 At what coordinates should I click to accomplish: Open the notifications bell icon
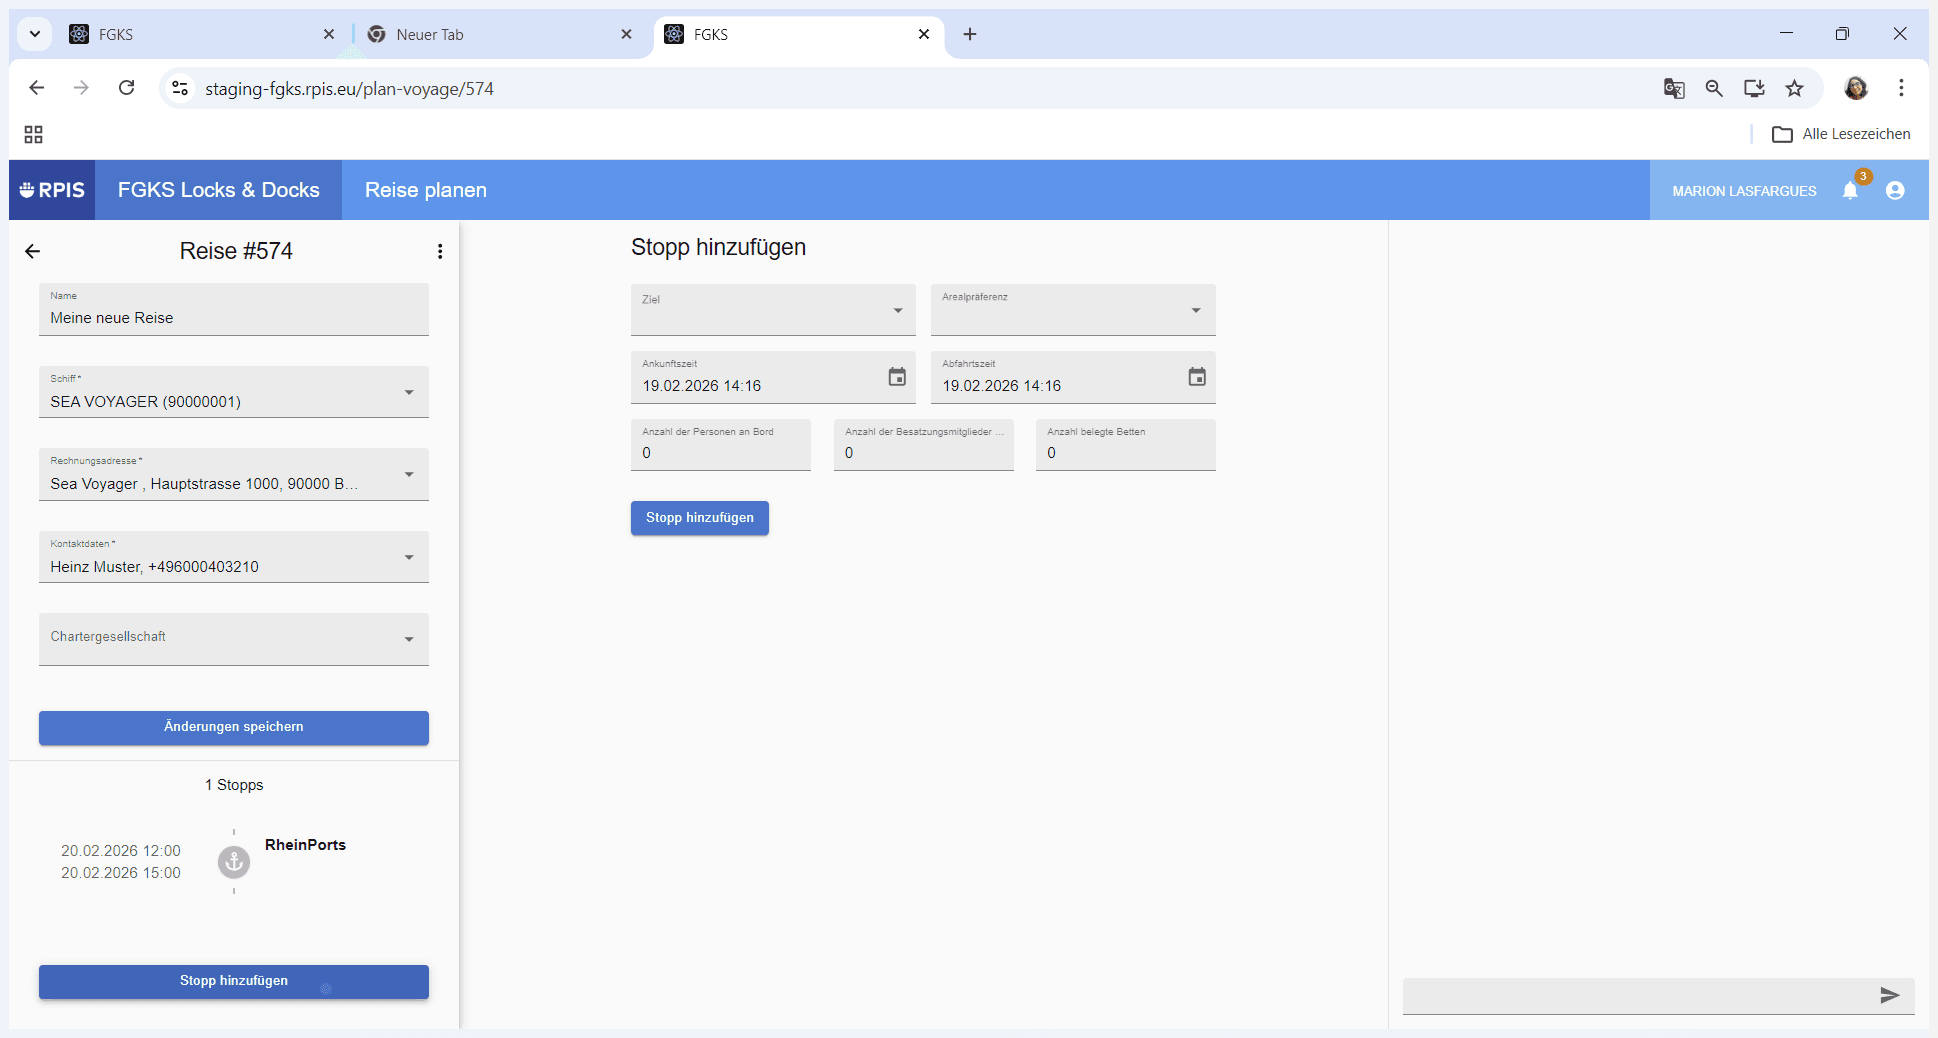[1850, 190]
